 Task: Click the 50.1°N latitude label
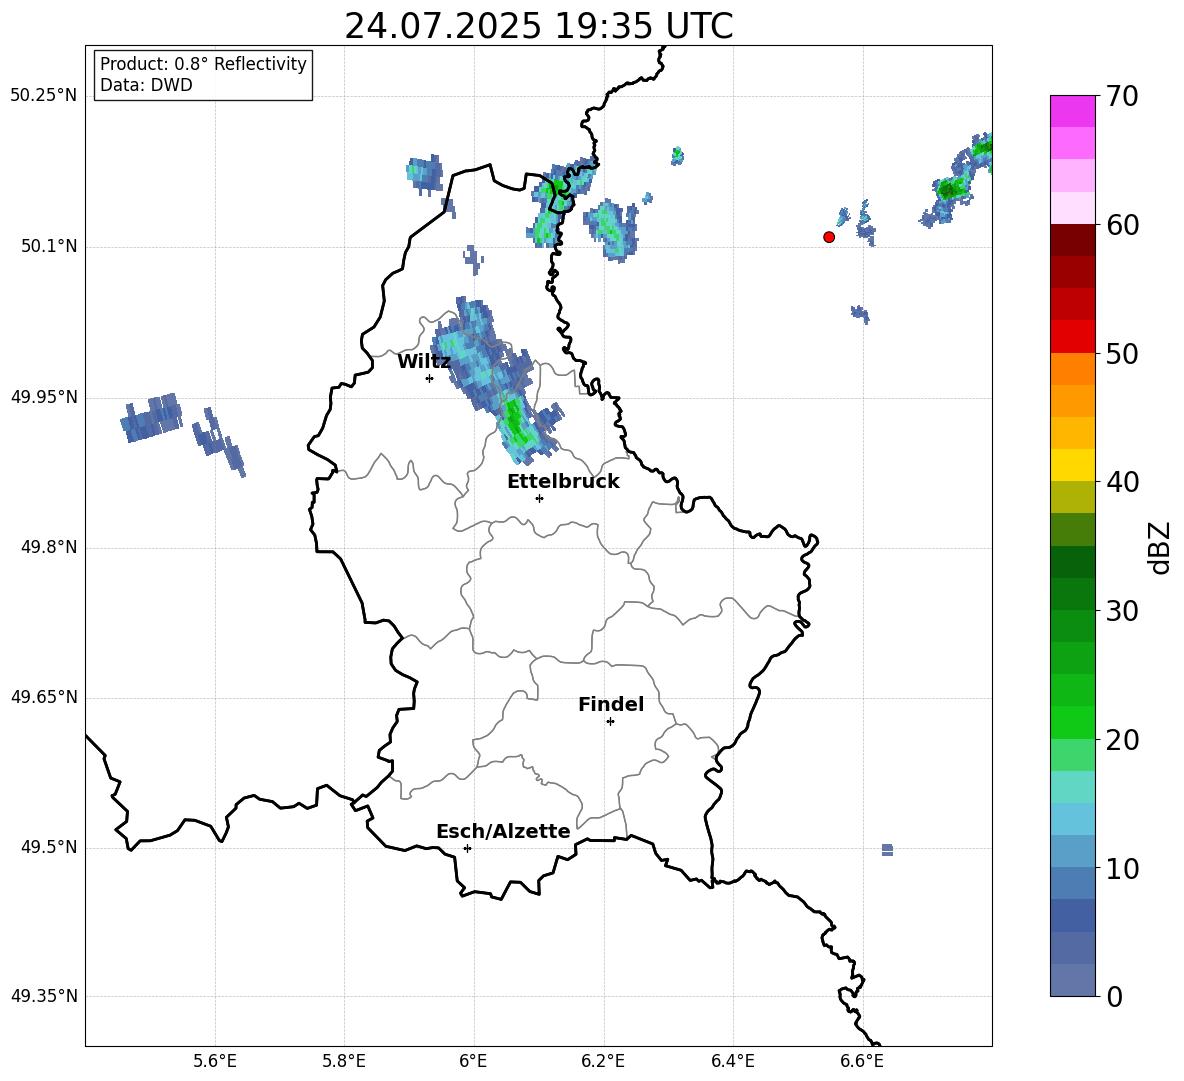[49, 247]
